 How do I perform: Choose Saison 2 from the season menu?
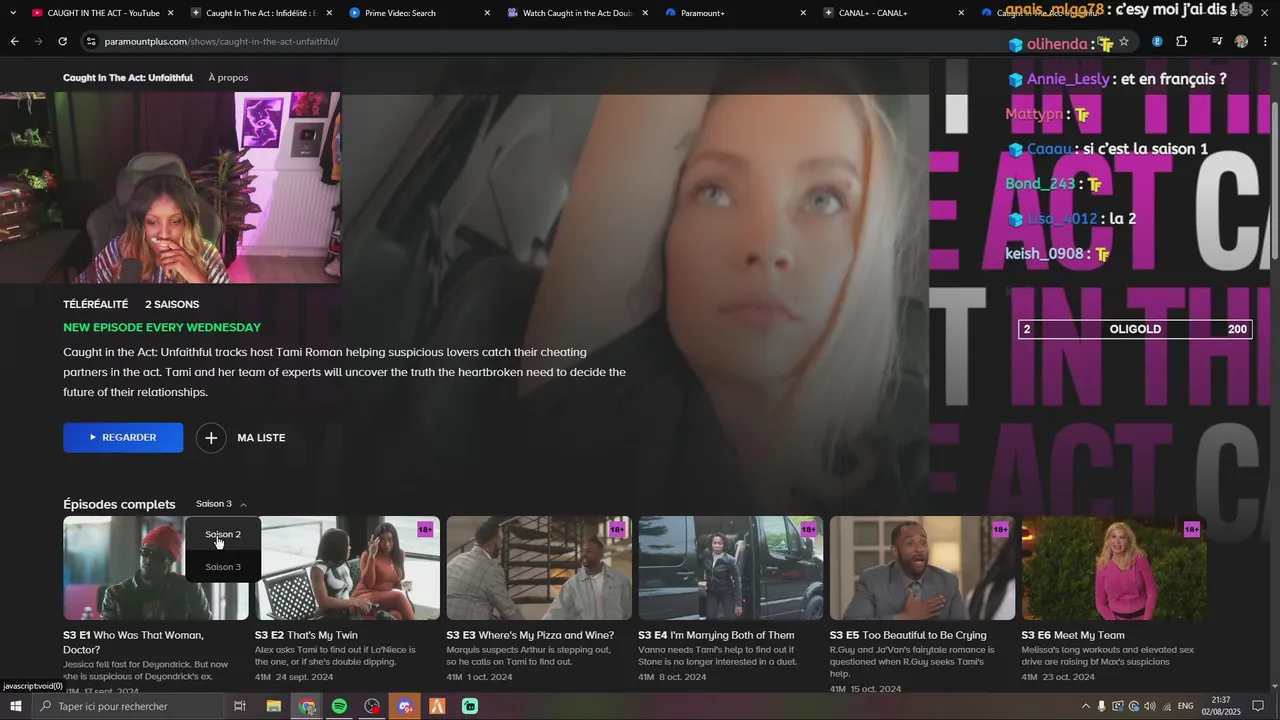pyautogui.click(x=223, y=534)
